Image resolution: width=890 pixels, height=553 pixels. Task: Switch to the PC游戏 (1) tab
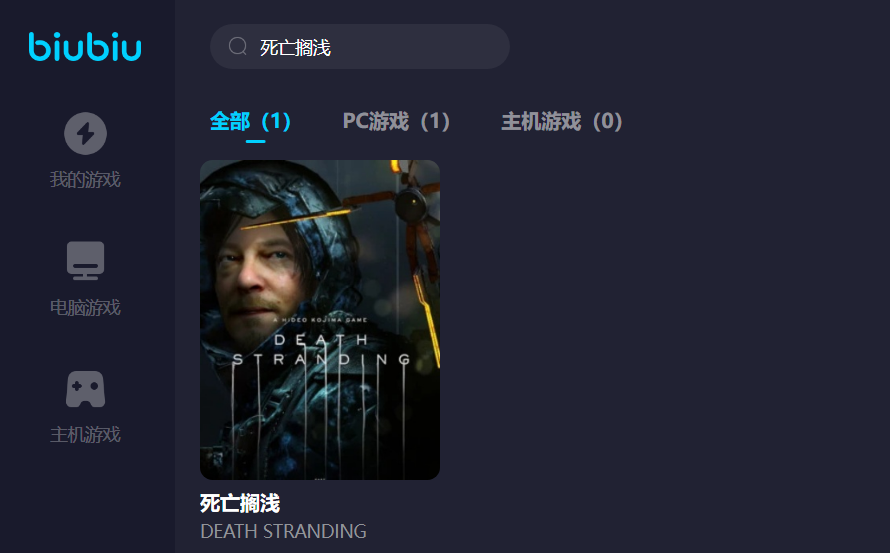pos(396,121)
